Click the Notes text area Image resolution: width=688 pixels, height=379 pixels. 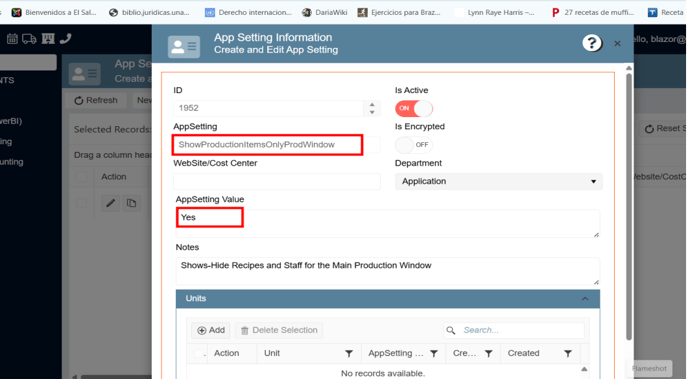pos(388,272)
